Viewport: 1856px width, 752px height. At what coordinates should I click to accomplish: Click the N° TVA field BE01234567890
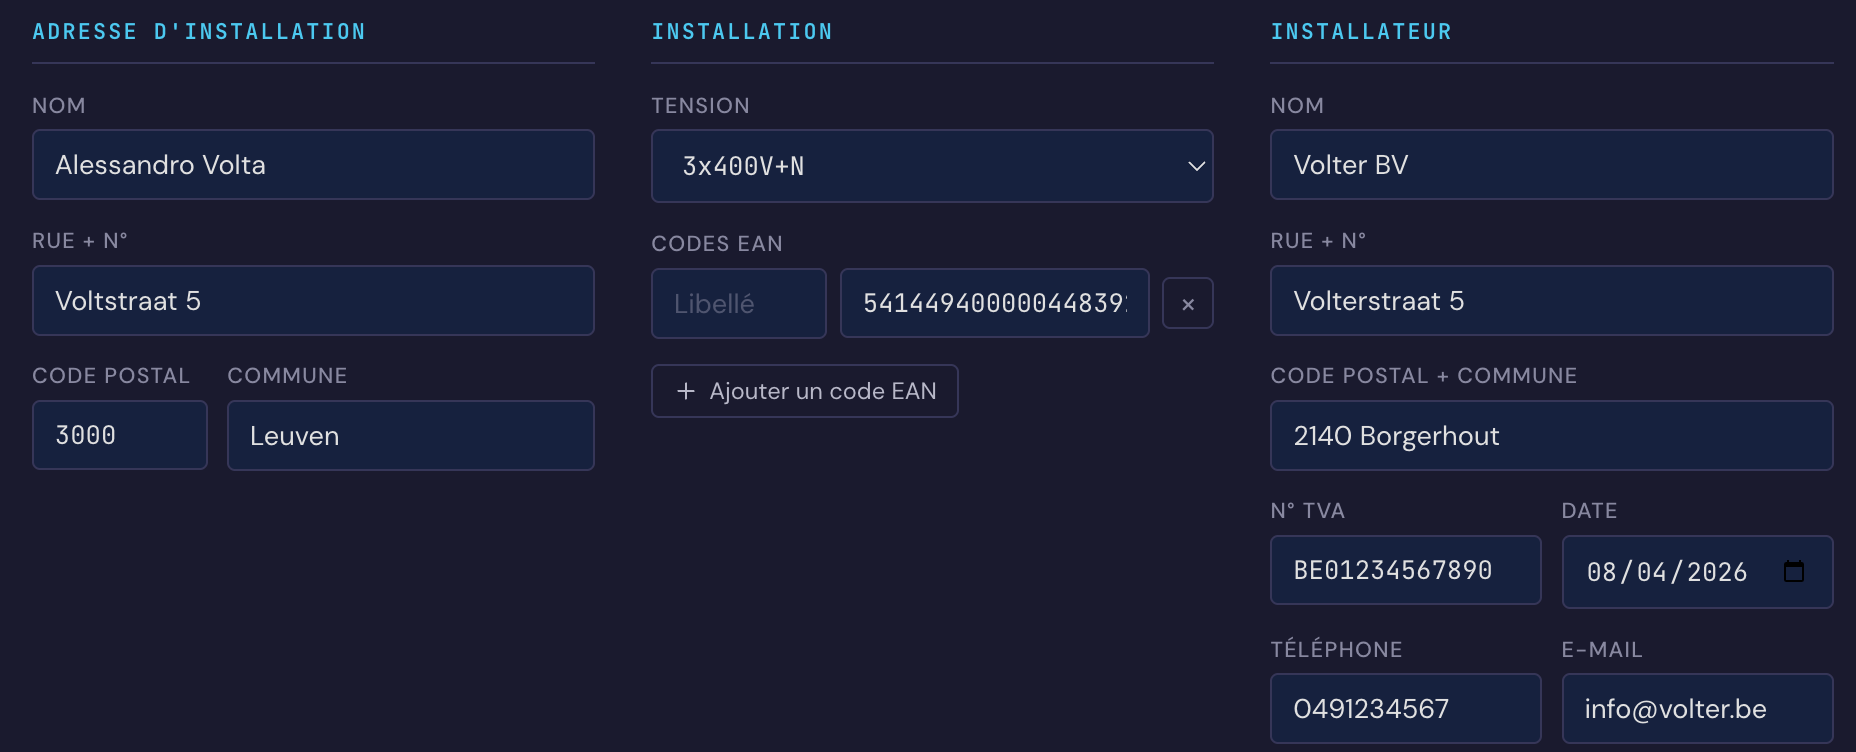(x=1406, y=570)
